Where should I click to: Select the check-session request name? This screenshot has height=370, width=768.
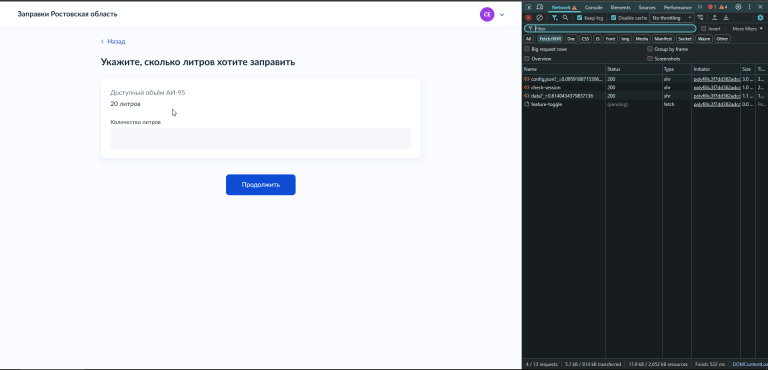(546, 87)
